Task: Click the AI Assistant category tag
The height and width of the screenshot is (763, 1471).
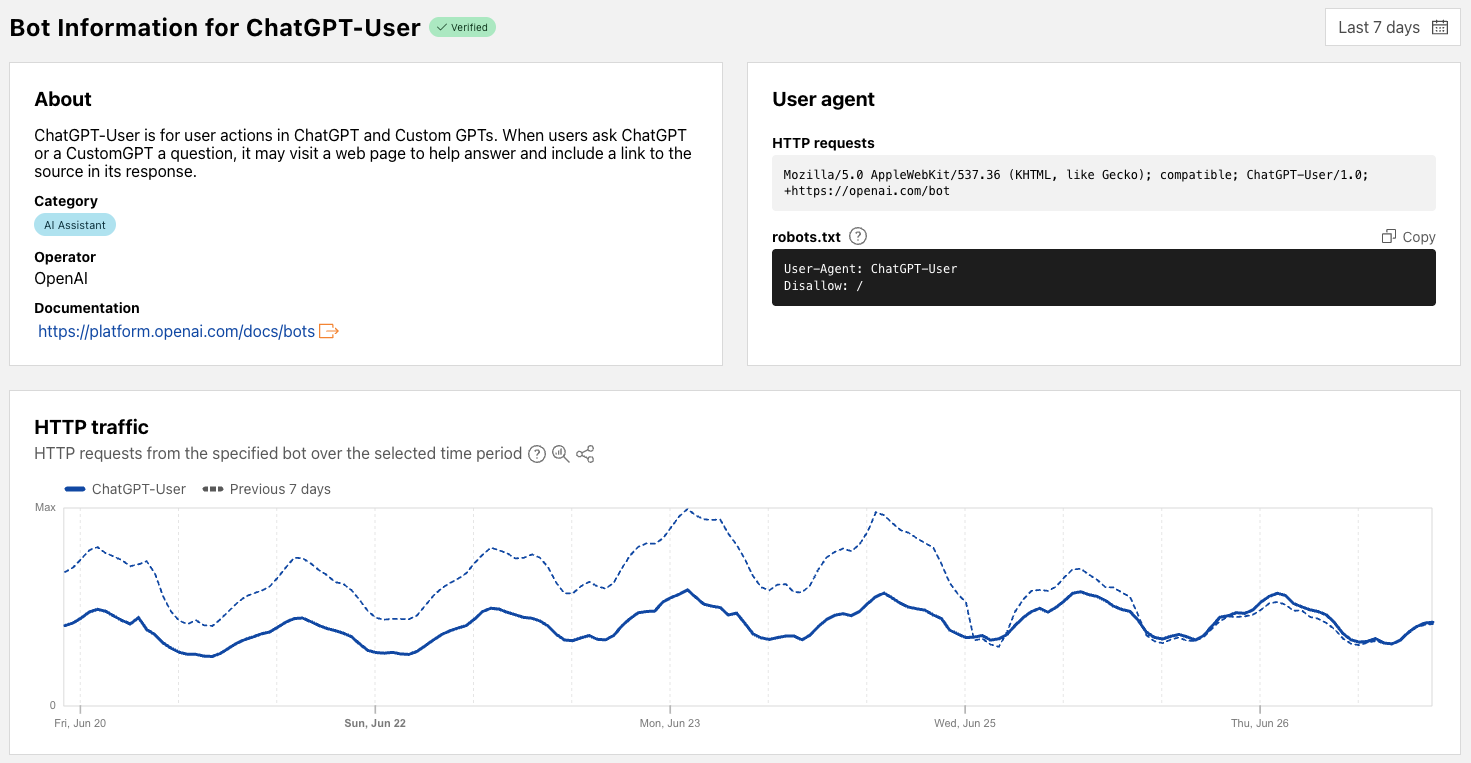Action: click(x=75, y=225)
